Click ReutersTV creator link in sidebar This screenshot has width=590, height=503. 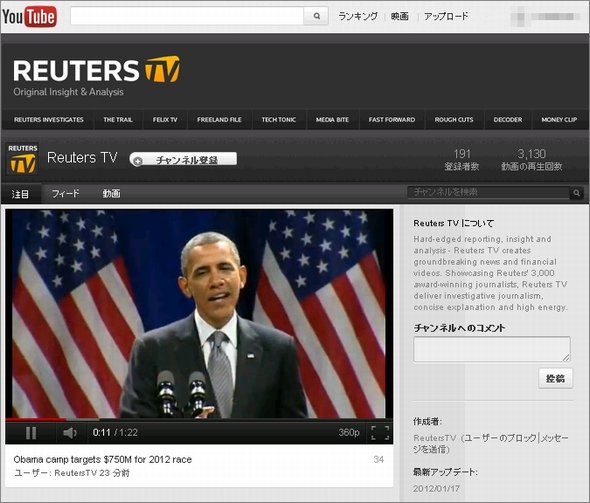[x=435, y=438]
